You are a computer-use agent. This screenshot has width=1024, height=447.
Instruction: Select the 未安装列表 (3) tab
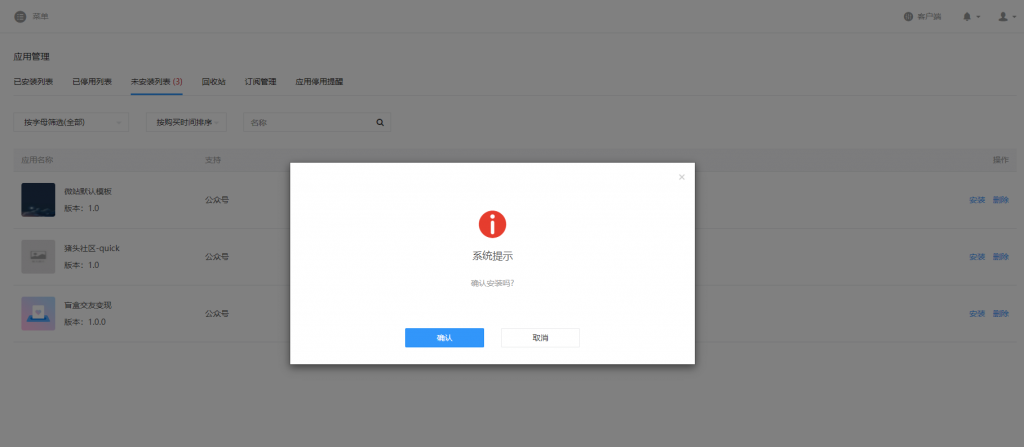[x=157, y=82]
